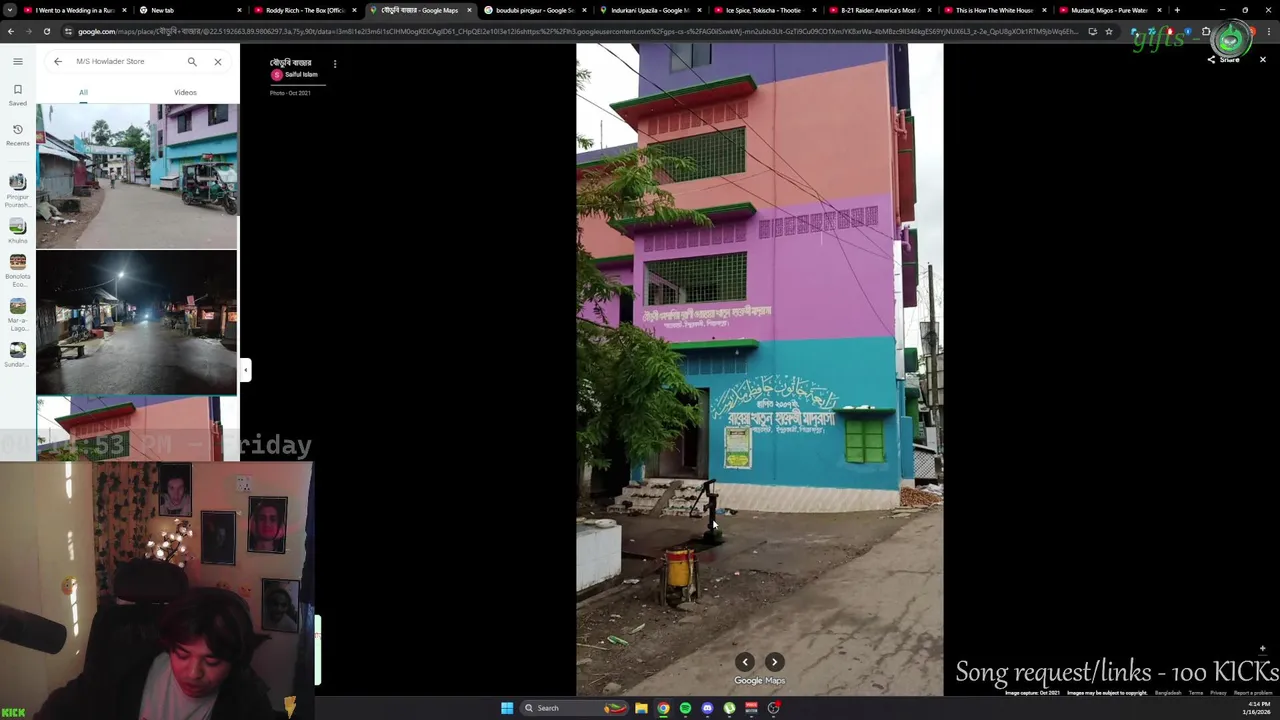Open Spotify from the taskbar
Viewport: 1280px width, 720px height.
tap(685, 708)
